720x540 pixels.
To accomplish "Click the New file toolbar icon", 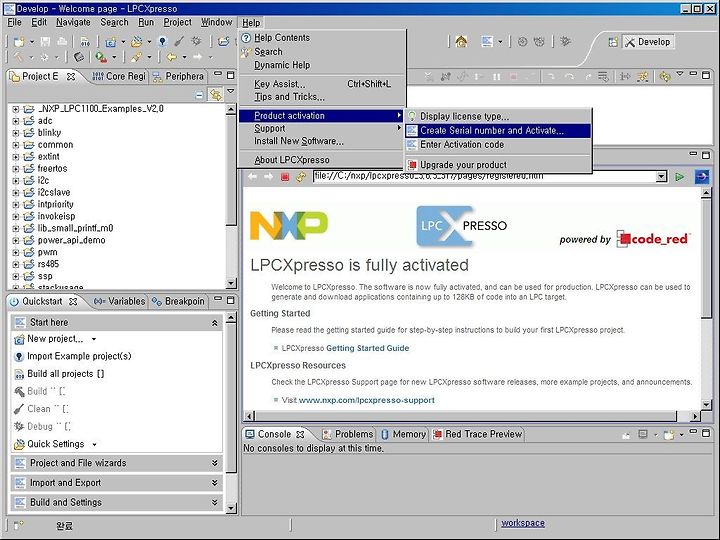I will 19,42.
